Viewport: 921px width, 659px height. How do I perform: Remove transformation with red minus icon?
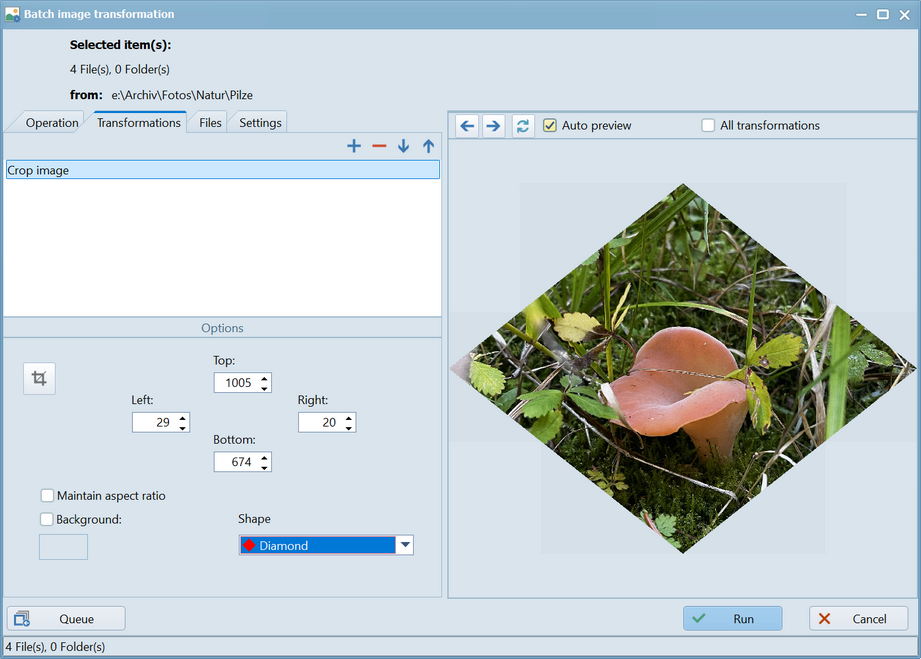tap(379, 146)
